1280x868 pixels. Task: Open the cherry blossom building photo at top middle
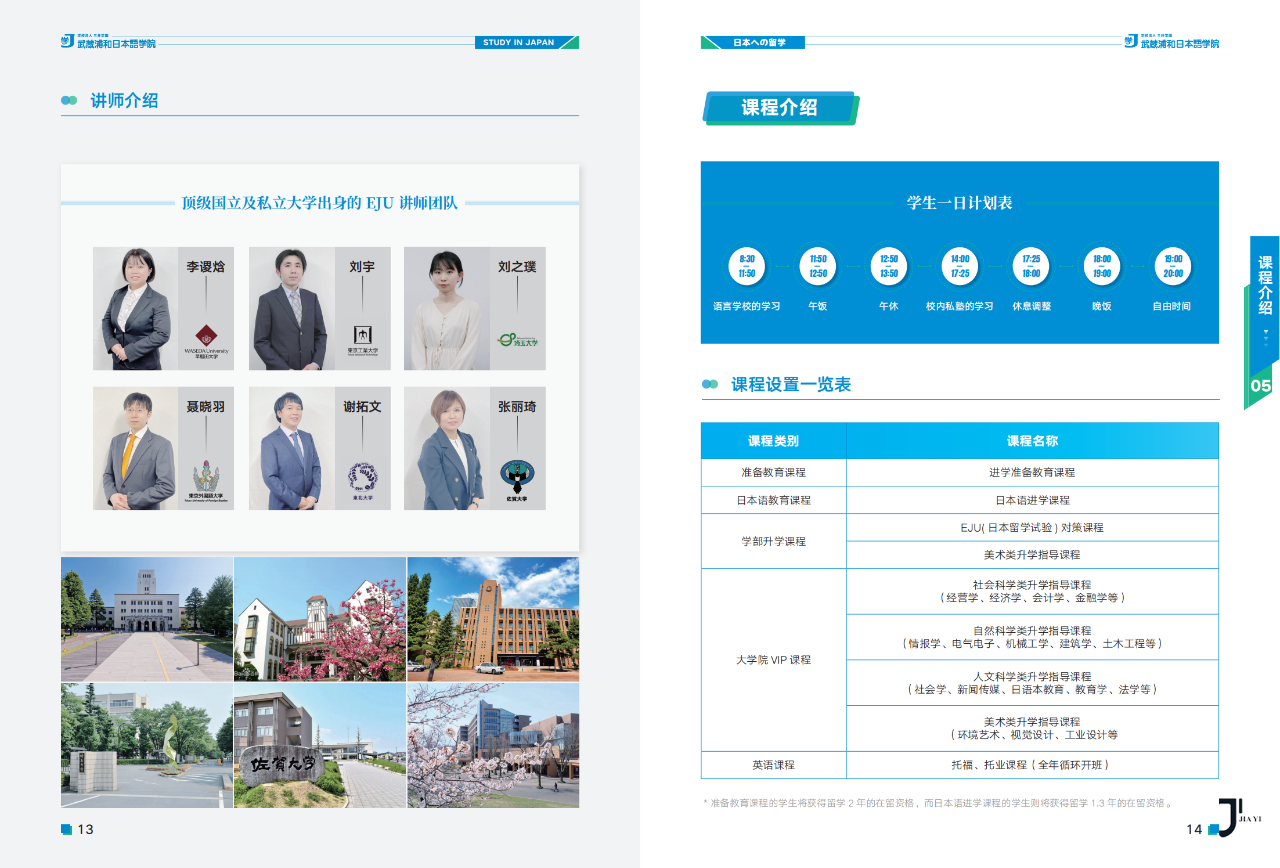pyautogui.click(x=320, y=619)
